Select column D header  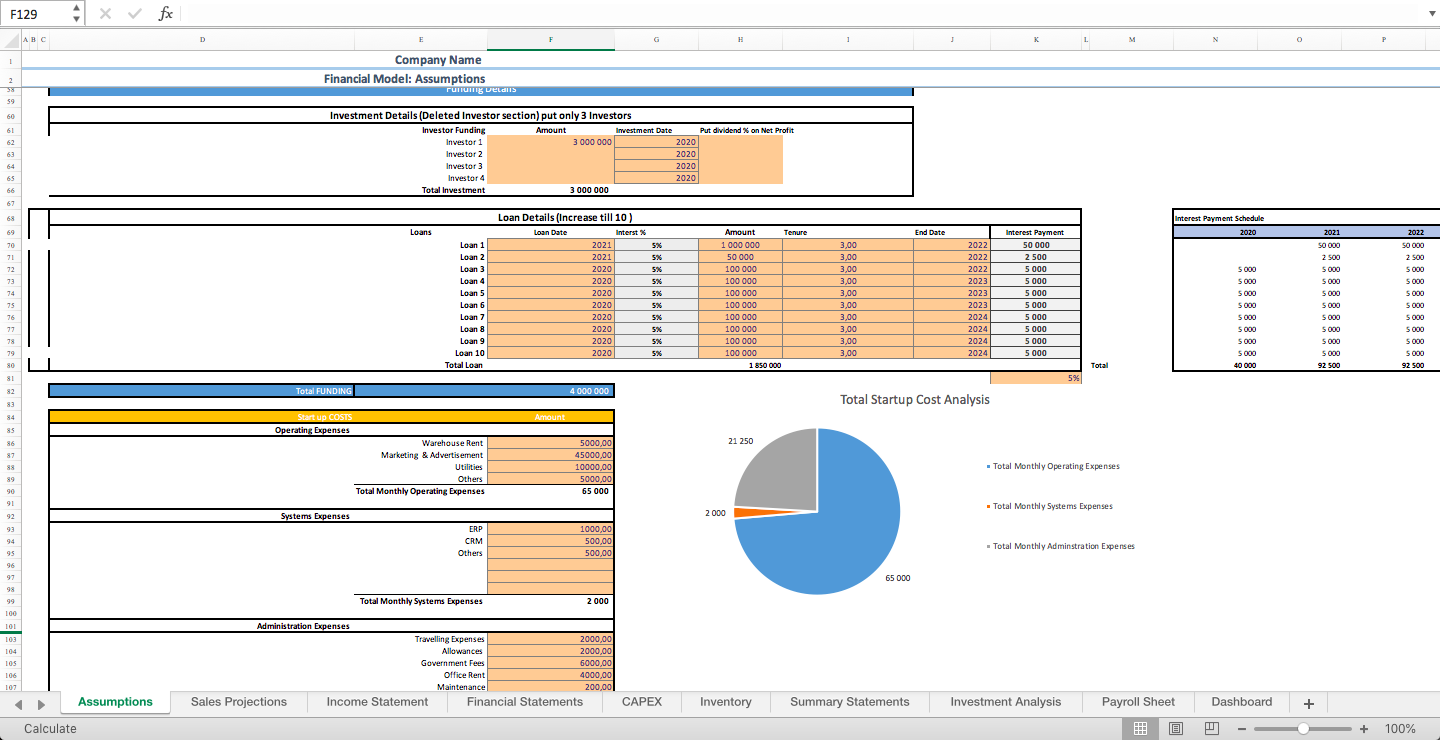203,40
